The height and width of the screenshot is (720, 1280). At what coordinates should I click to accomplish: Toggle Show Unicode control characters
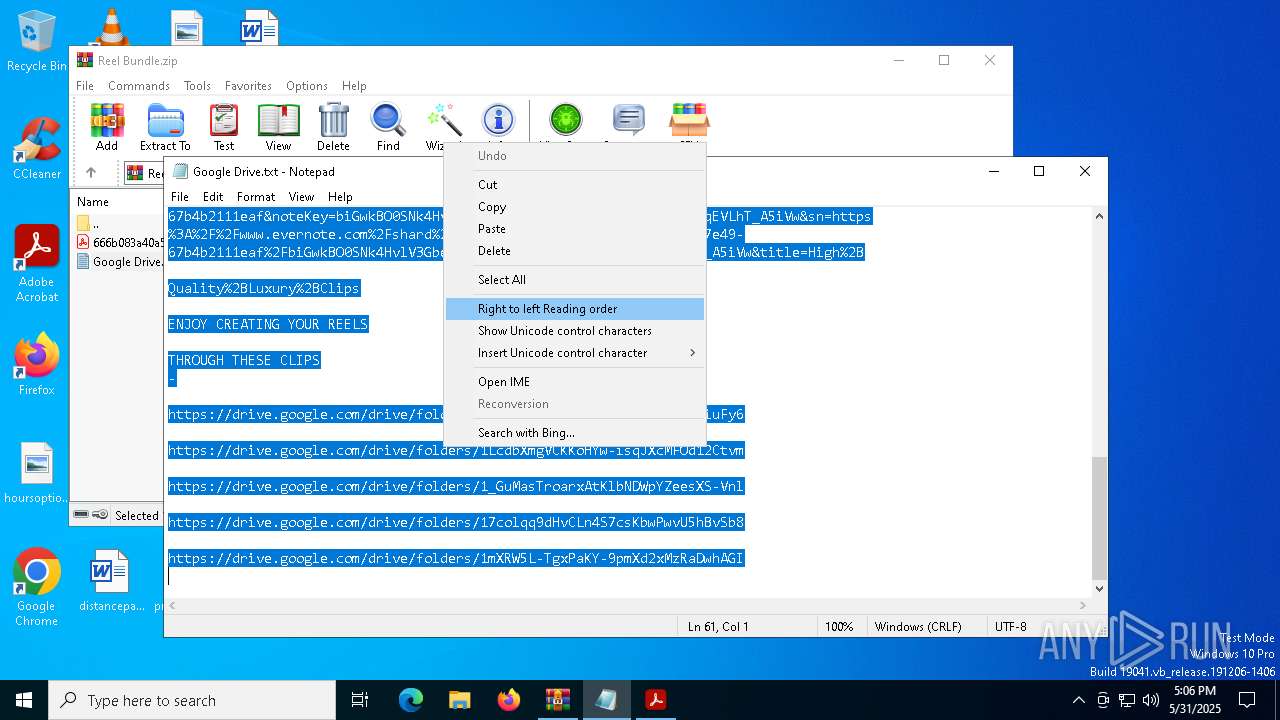click(x=575, y=331)
